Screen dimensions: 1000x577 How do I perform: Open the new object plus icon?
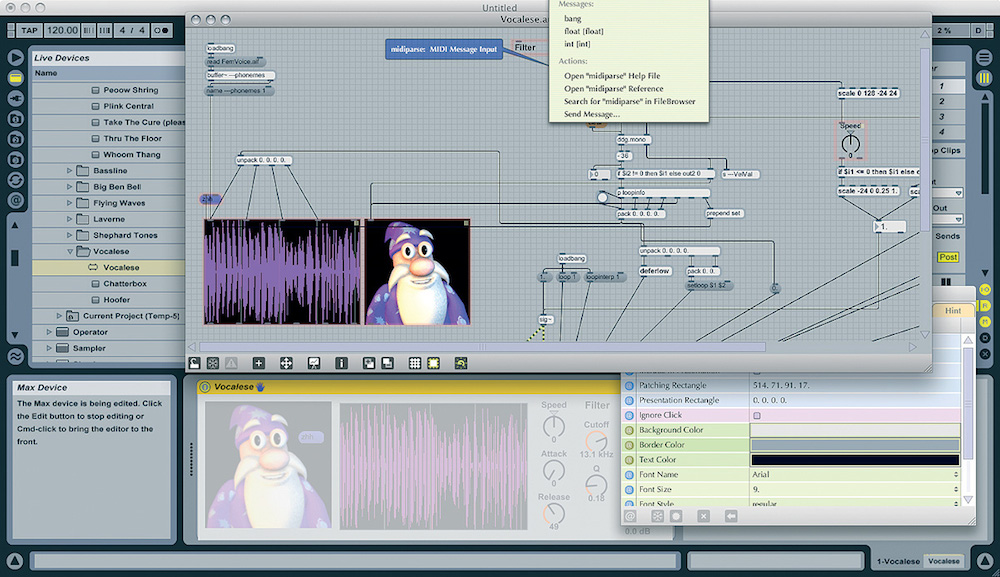(259, 363)
